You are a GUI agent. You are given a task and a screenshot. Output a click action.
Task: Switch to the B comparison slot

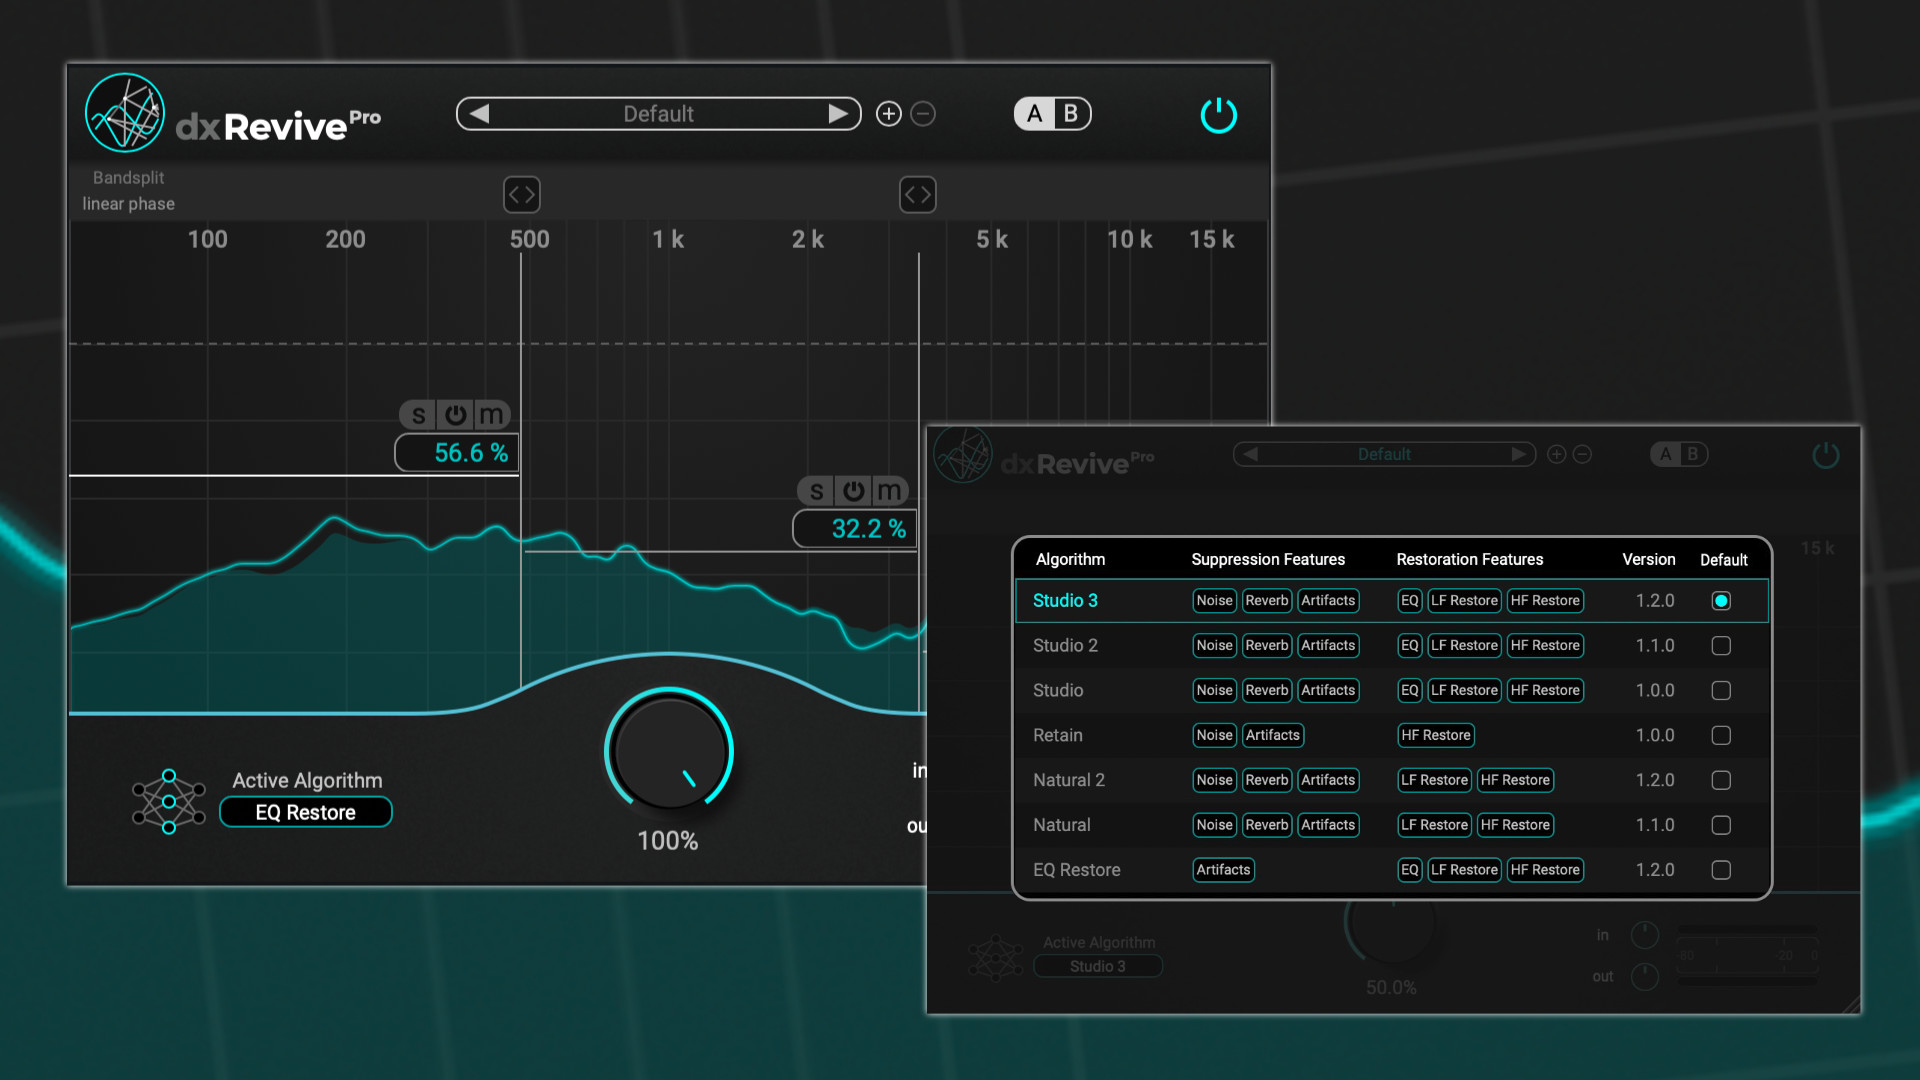click(x=1071, y=113)
